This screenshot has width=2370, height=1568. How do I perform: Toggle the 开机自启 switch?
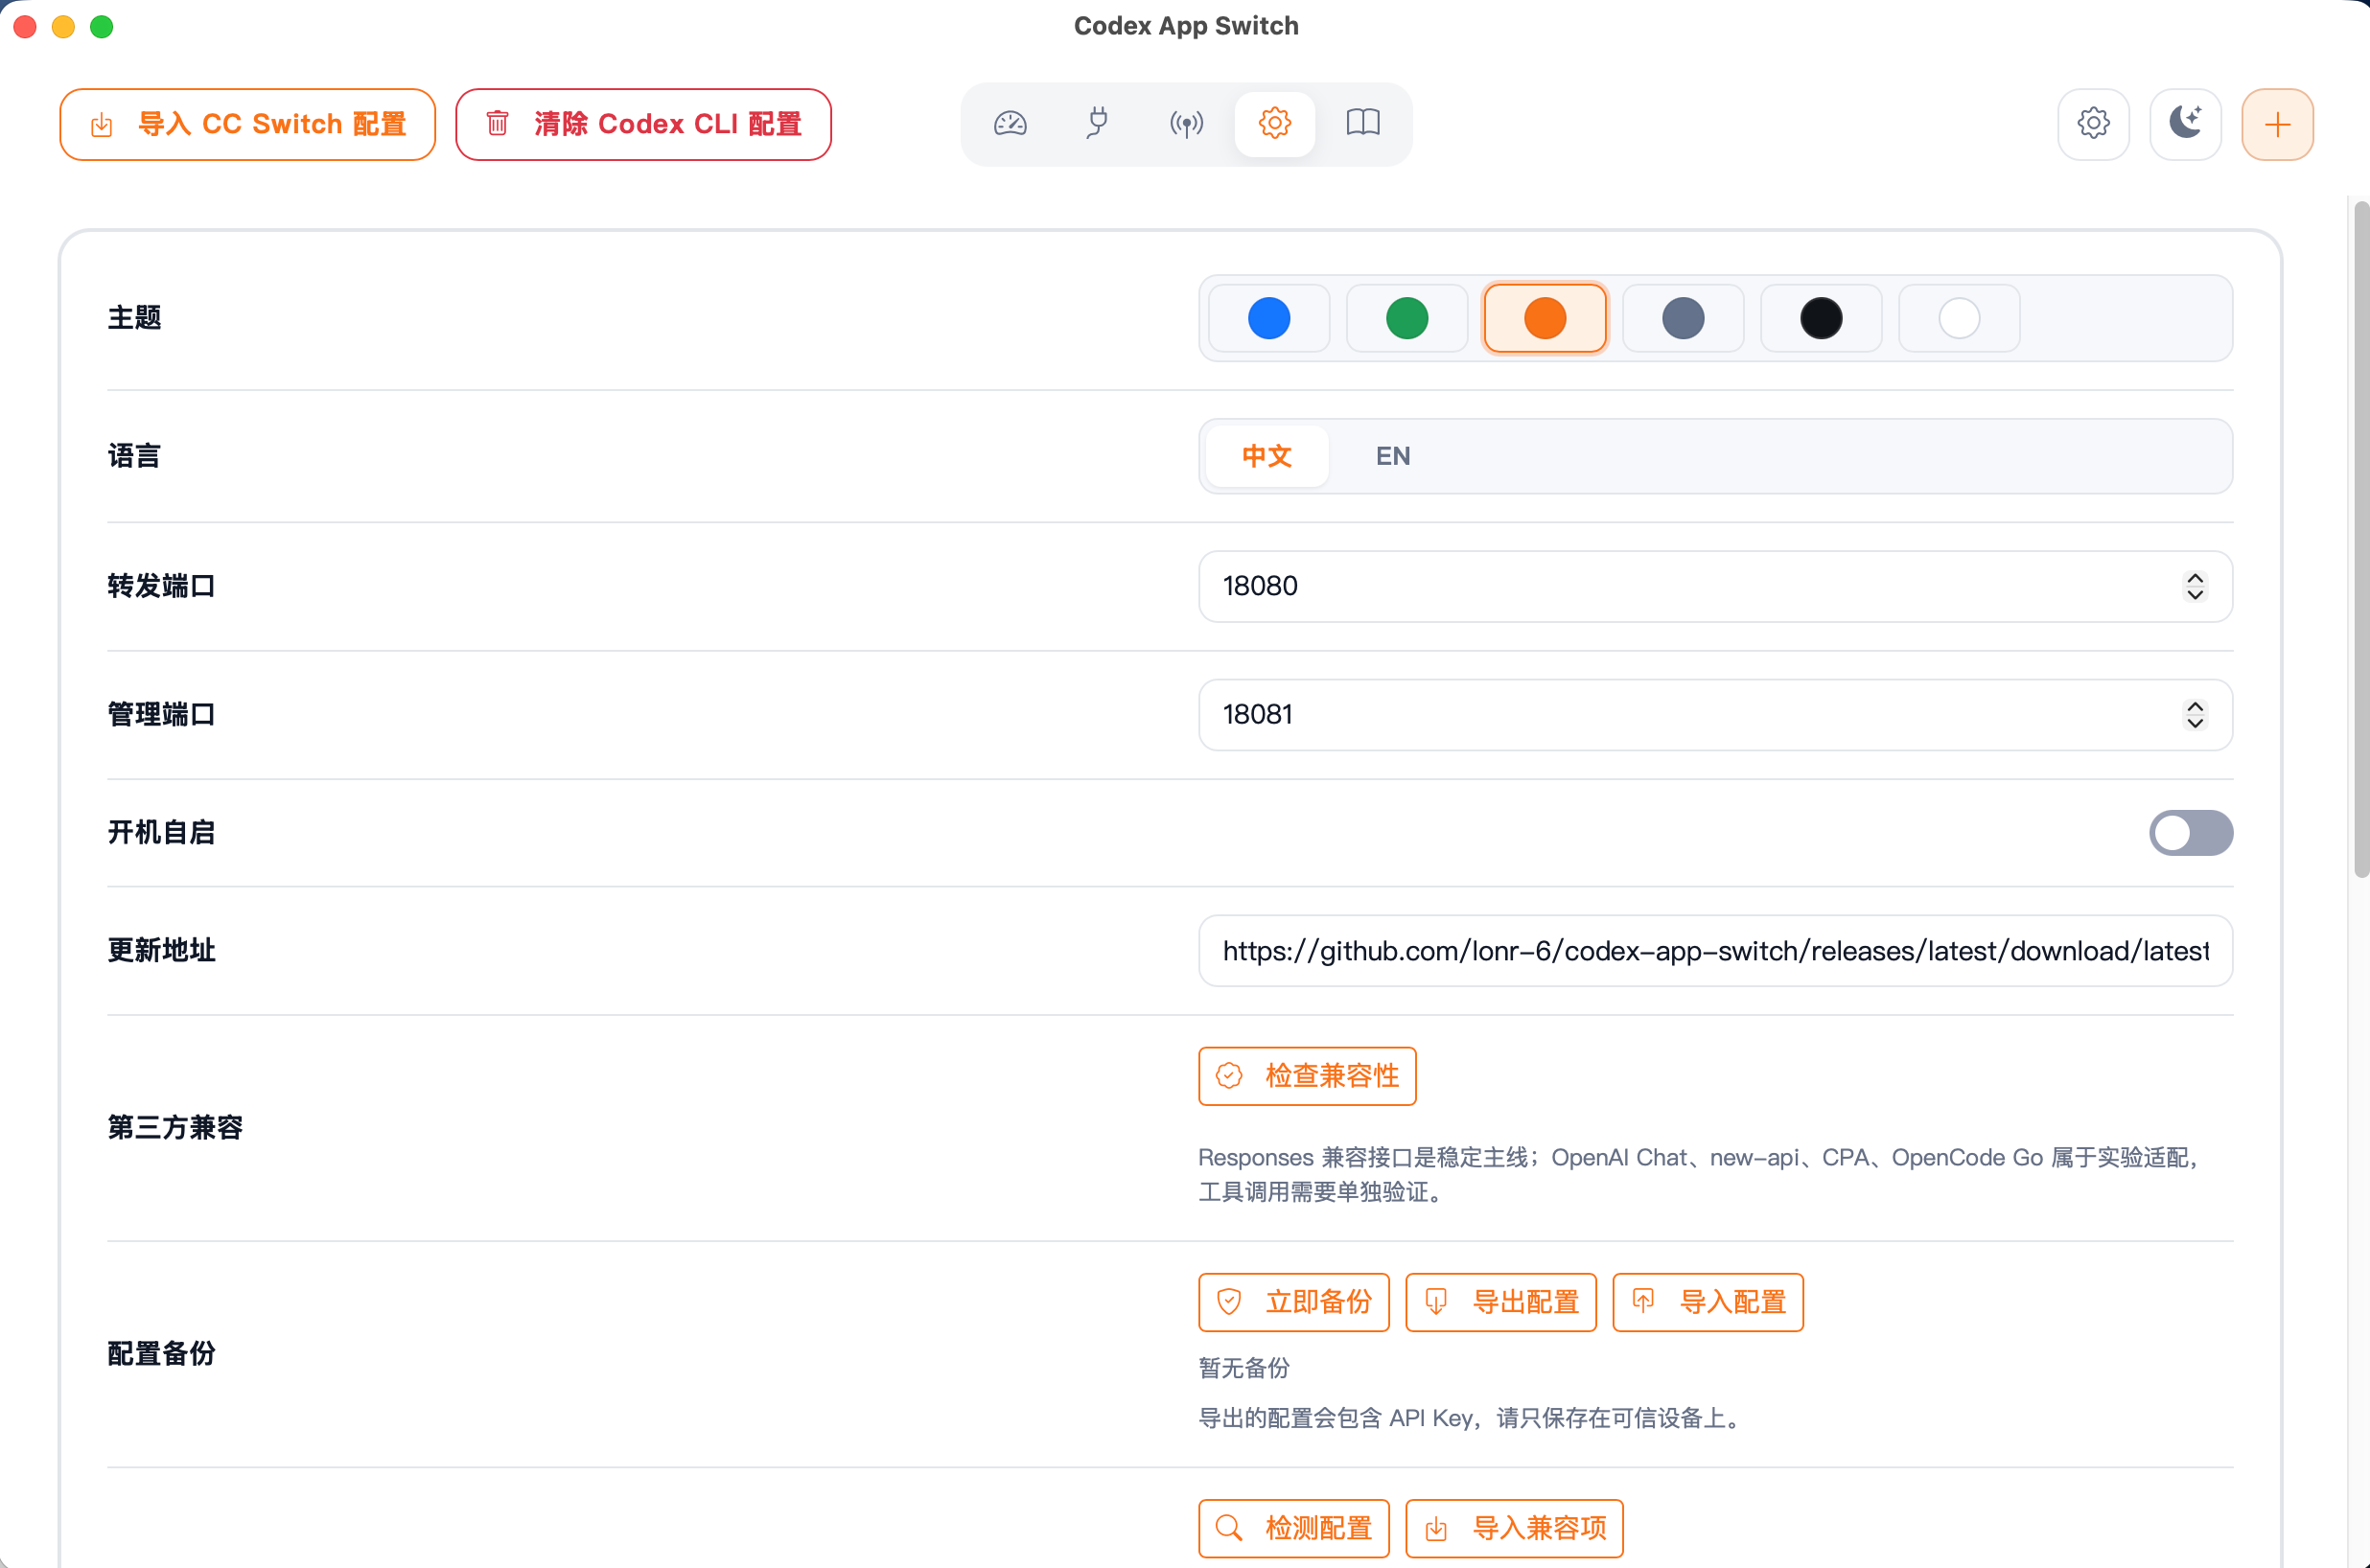2190,833
